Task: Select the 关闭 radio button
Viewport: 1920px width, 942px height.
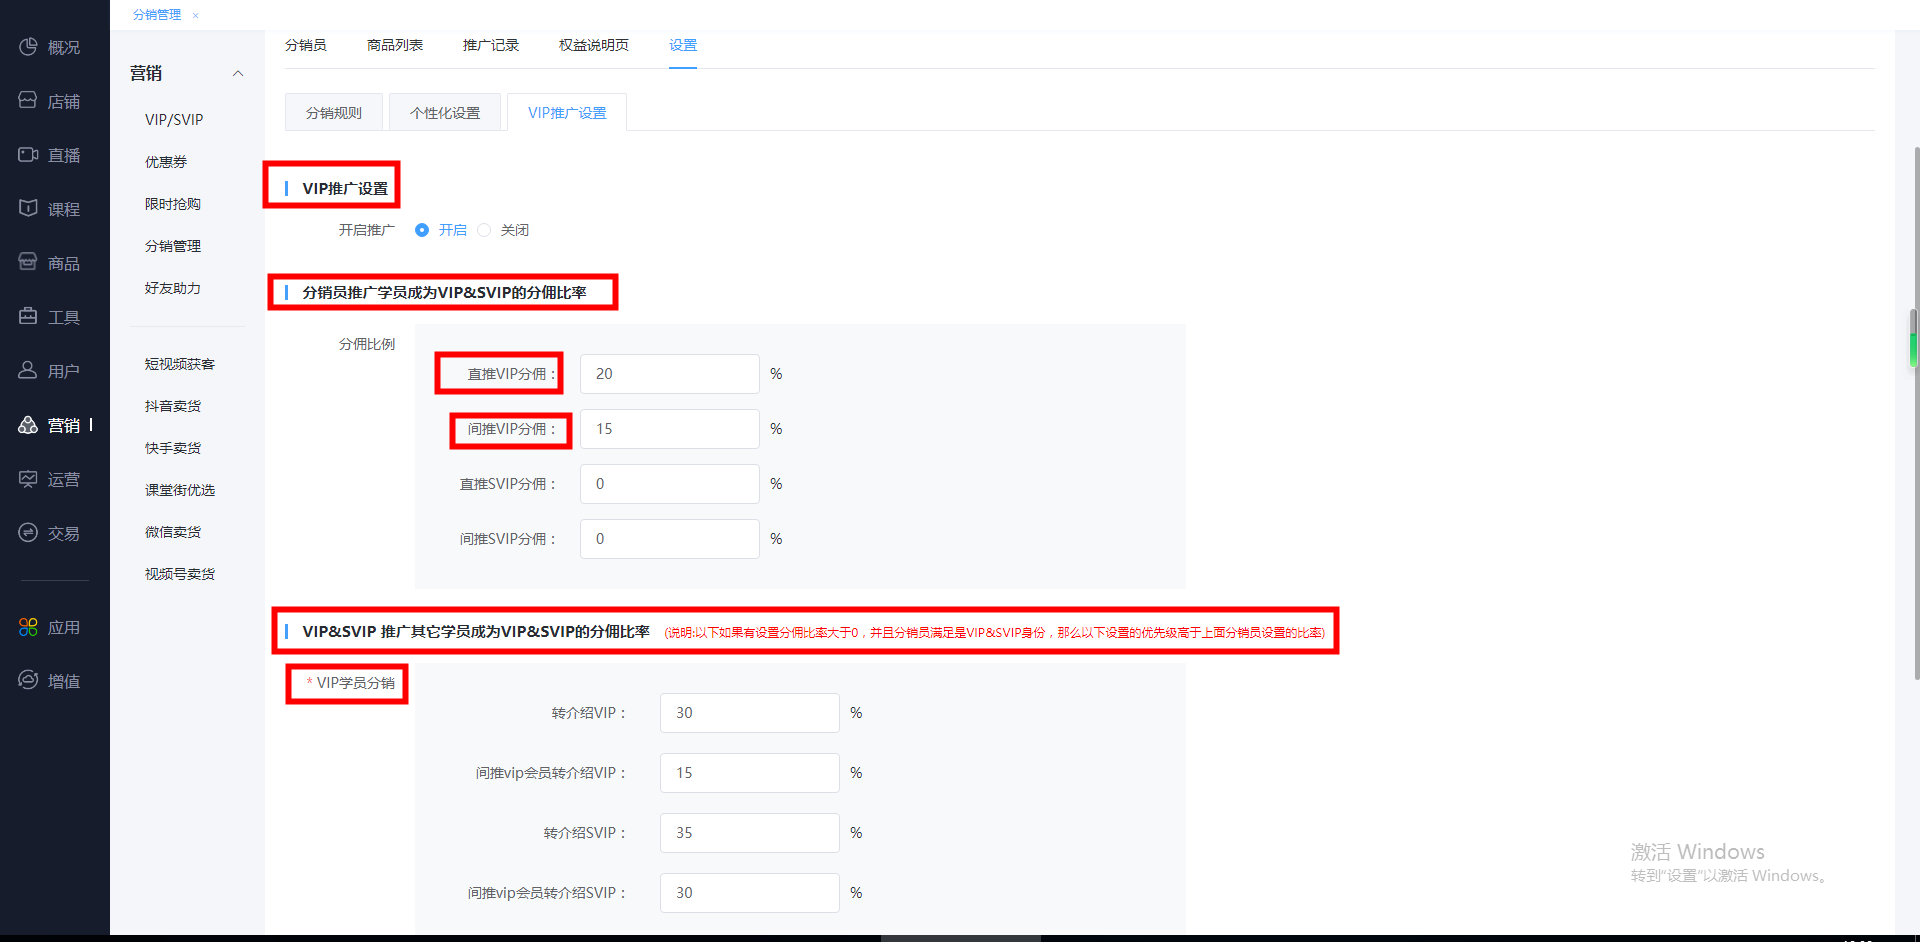Action: [484, 230]
